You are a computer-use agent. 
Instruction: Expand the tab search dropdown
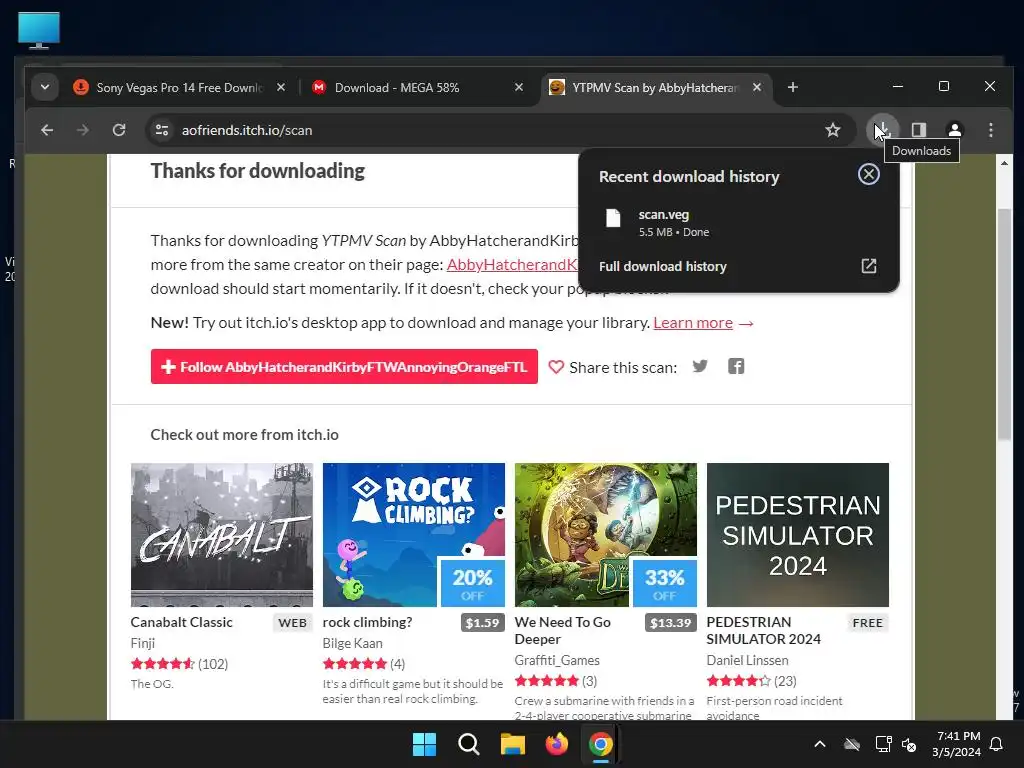click(x=44, y=87)
